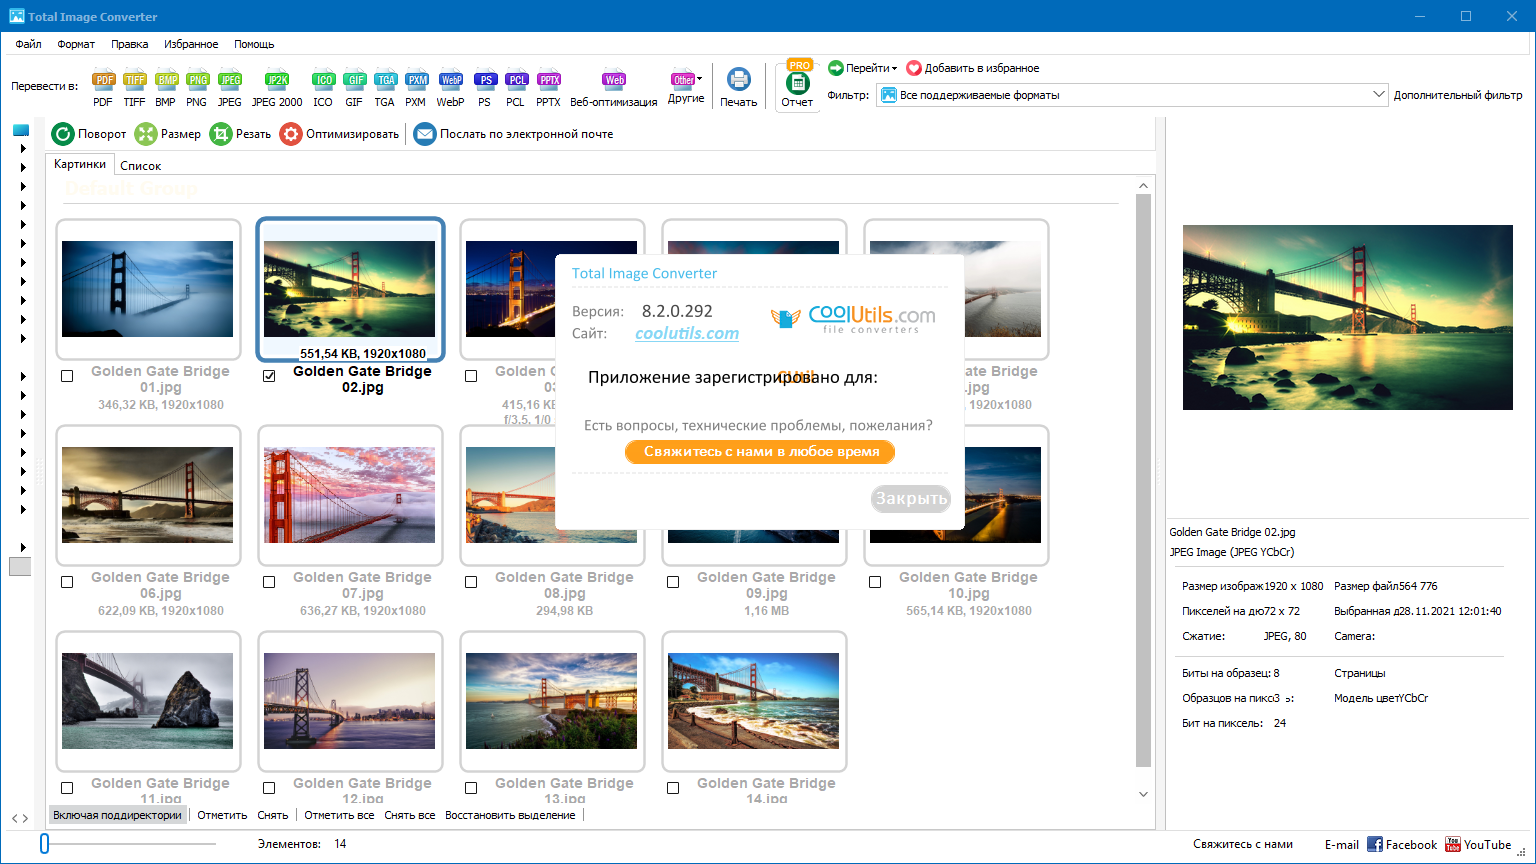Convert to PDF format icon
Image resolution: width=1536 pixels, height=864 pixels.
pos(103,81)
